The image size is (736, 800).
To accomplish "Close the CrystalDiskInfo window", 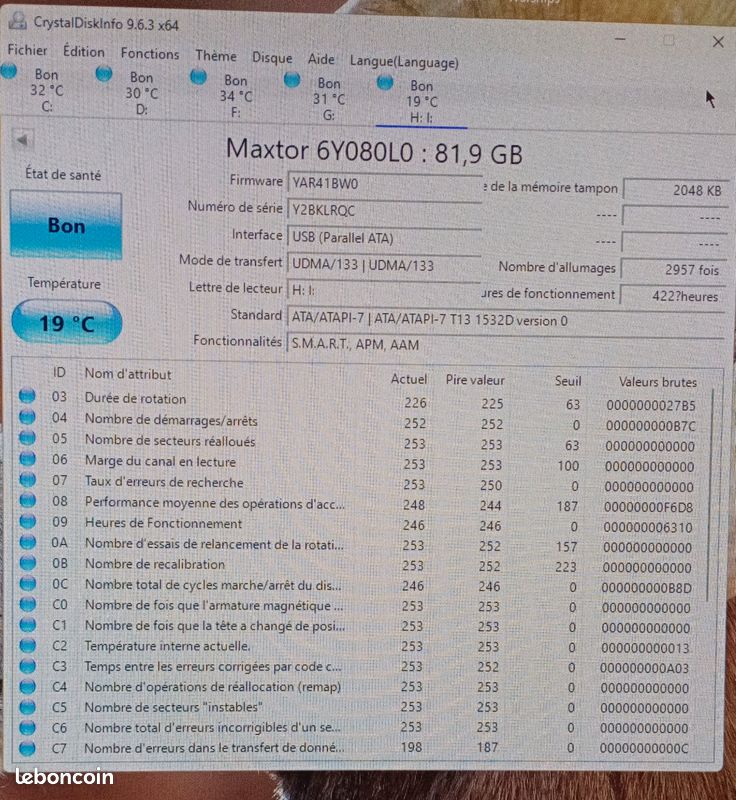I will (718, 42).
